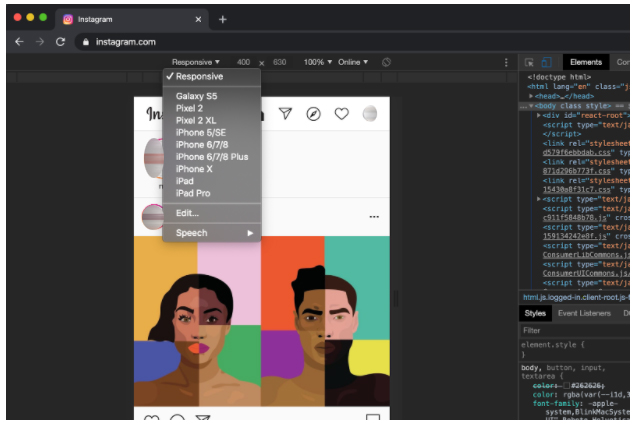Click the styles Filter field

point(574,331)
